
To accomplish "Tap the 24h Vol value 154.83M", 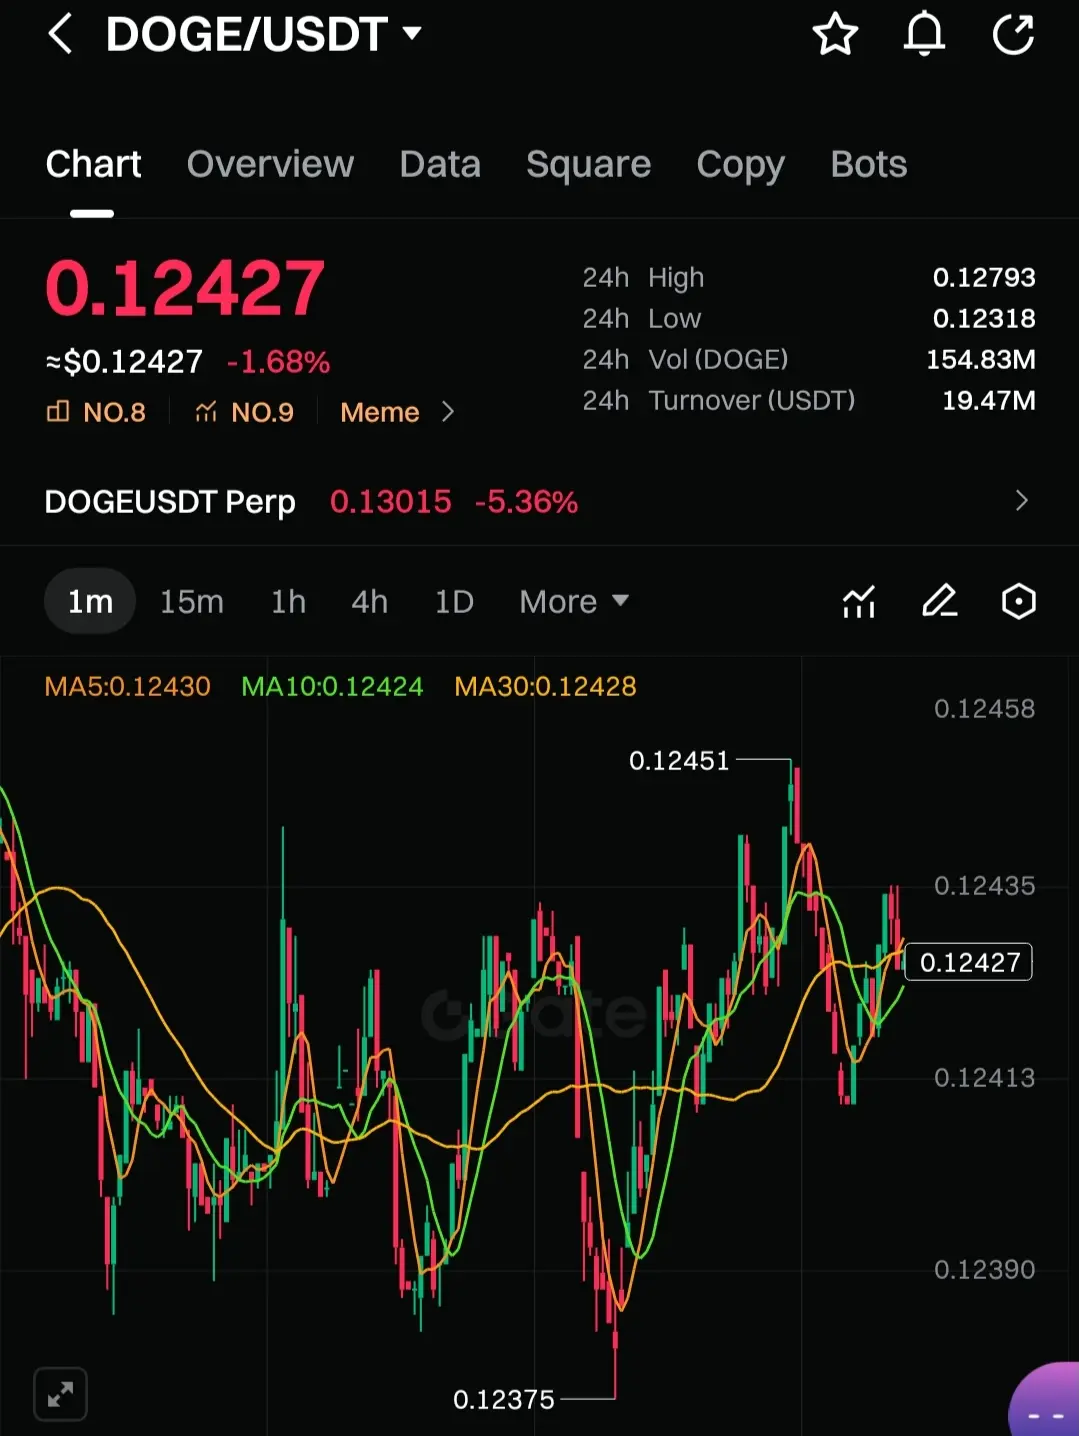I will 981,359.
